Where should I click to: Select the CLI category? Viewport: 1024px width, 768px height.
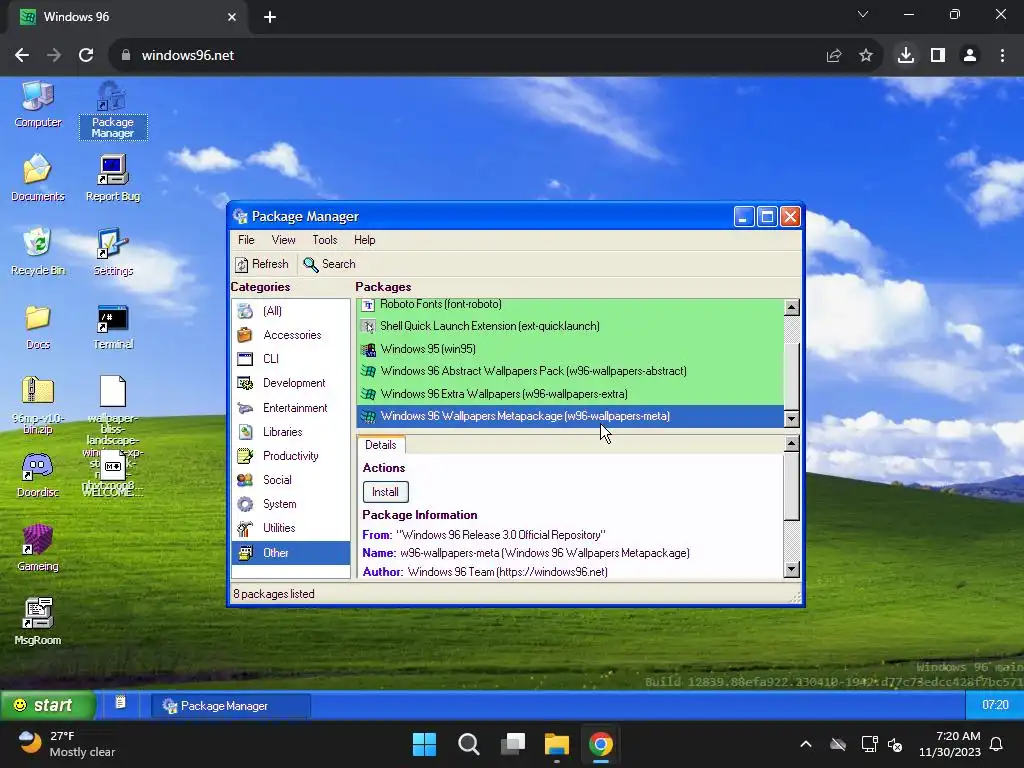[x=291, y=359]
